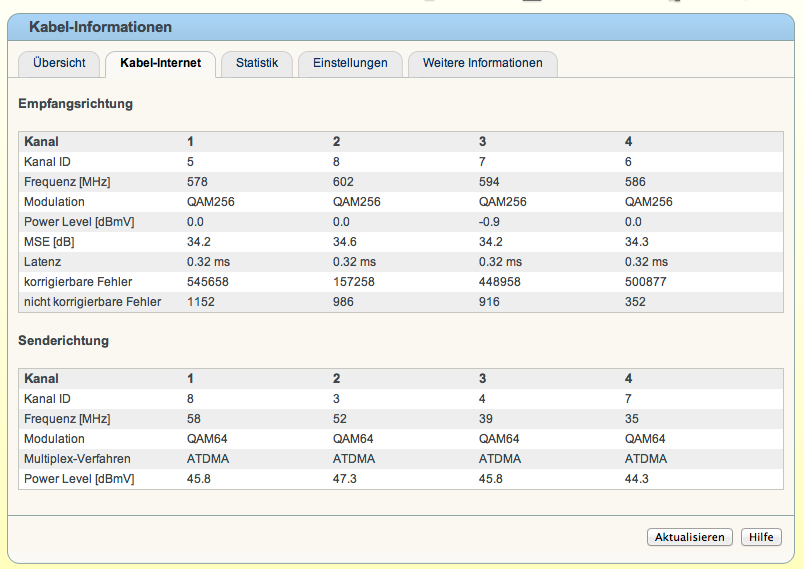Click the Hilfe button
The height and width of the screenshot is (569, 804).
tap(761, 537)
